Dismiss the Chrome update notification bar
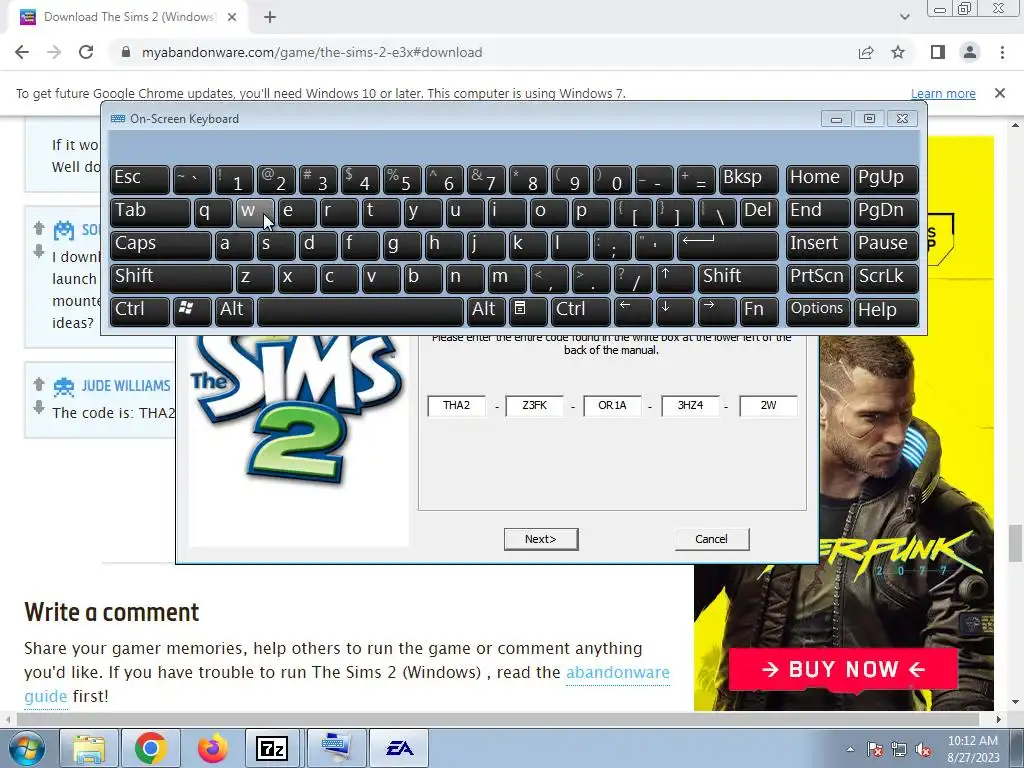The image size is (1024, 768). tap(1000, 93)
